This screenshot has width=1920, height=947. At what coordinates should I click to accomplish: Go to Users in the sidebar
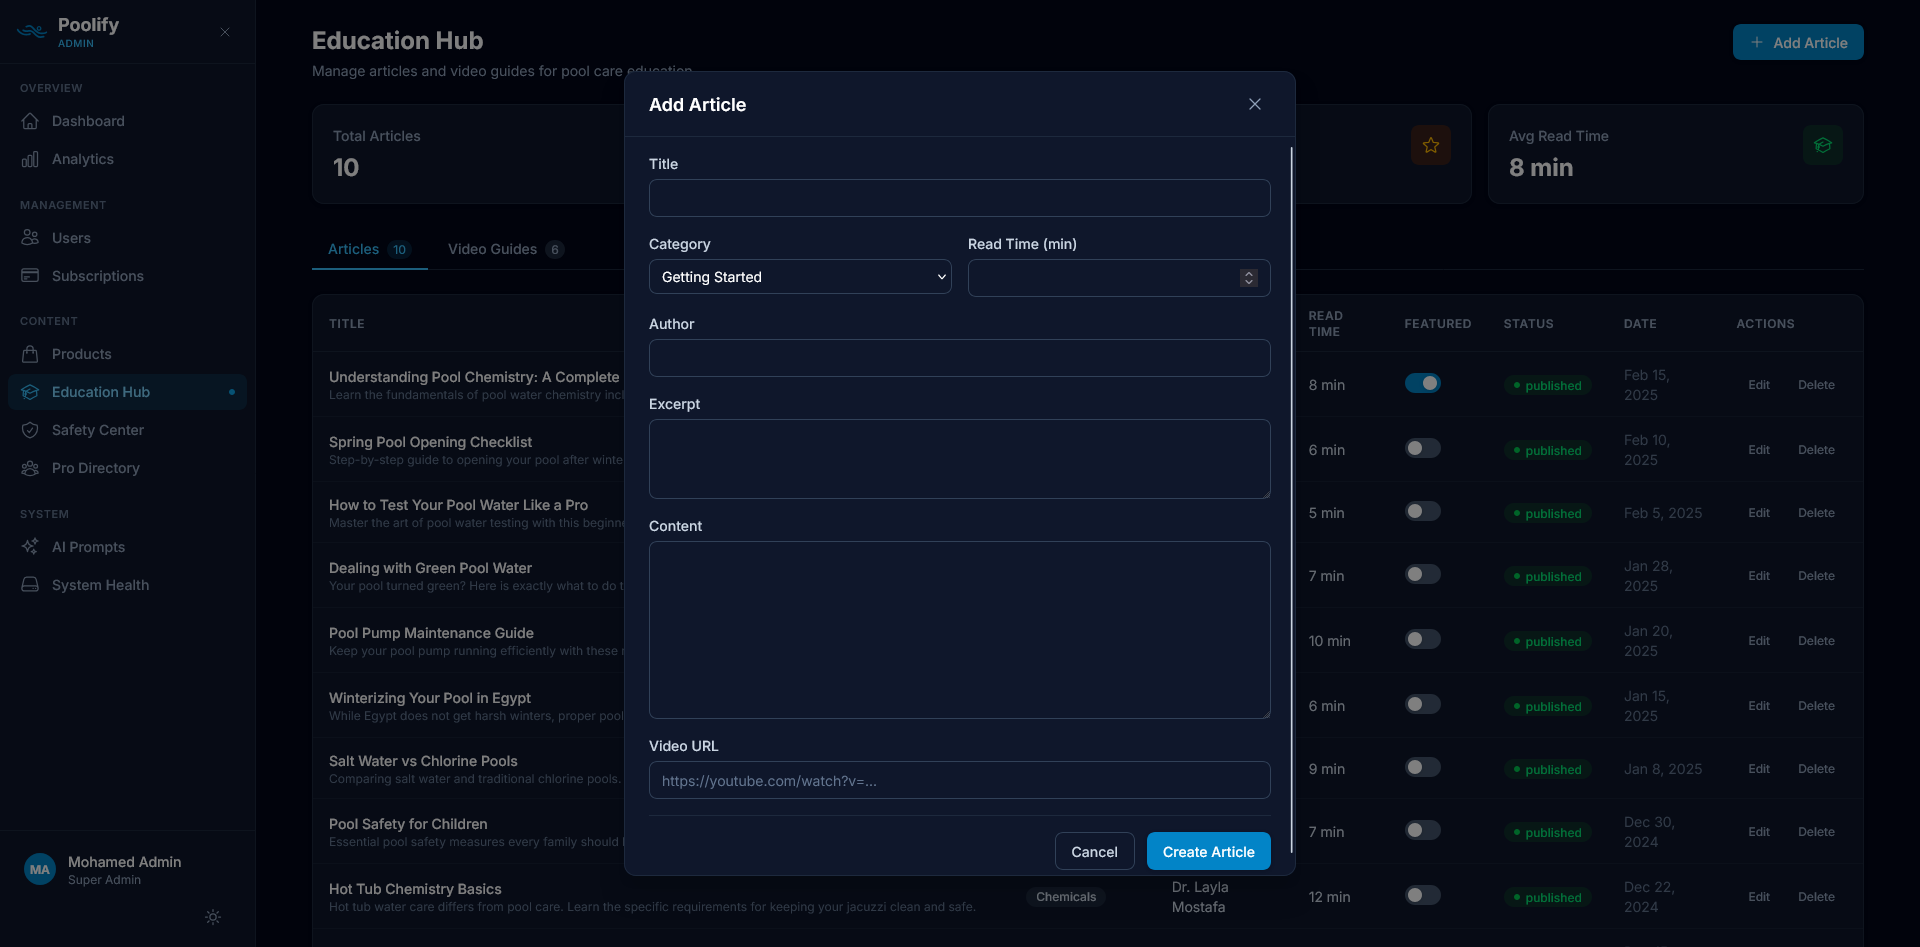click(x=127, y=238)
